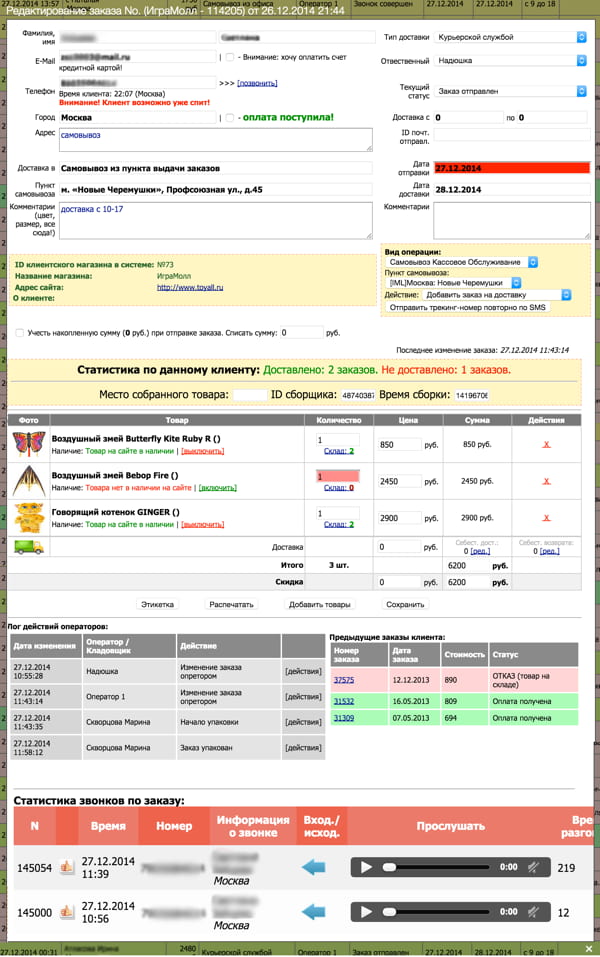Open 'Пункт самовывоза' IML Москва dropdown
The image size is (600, 957).
(x=454, y=283)
